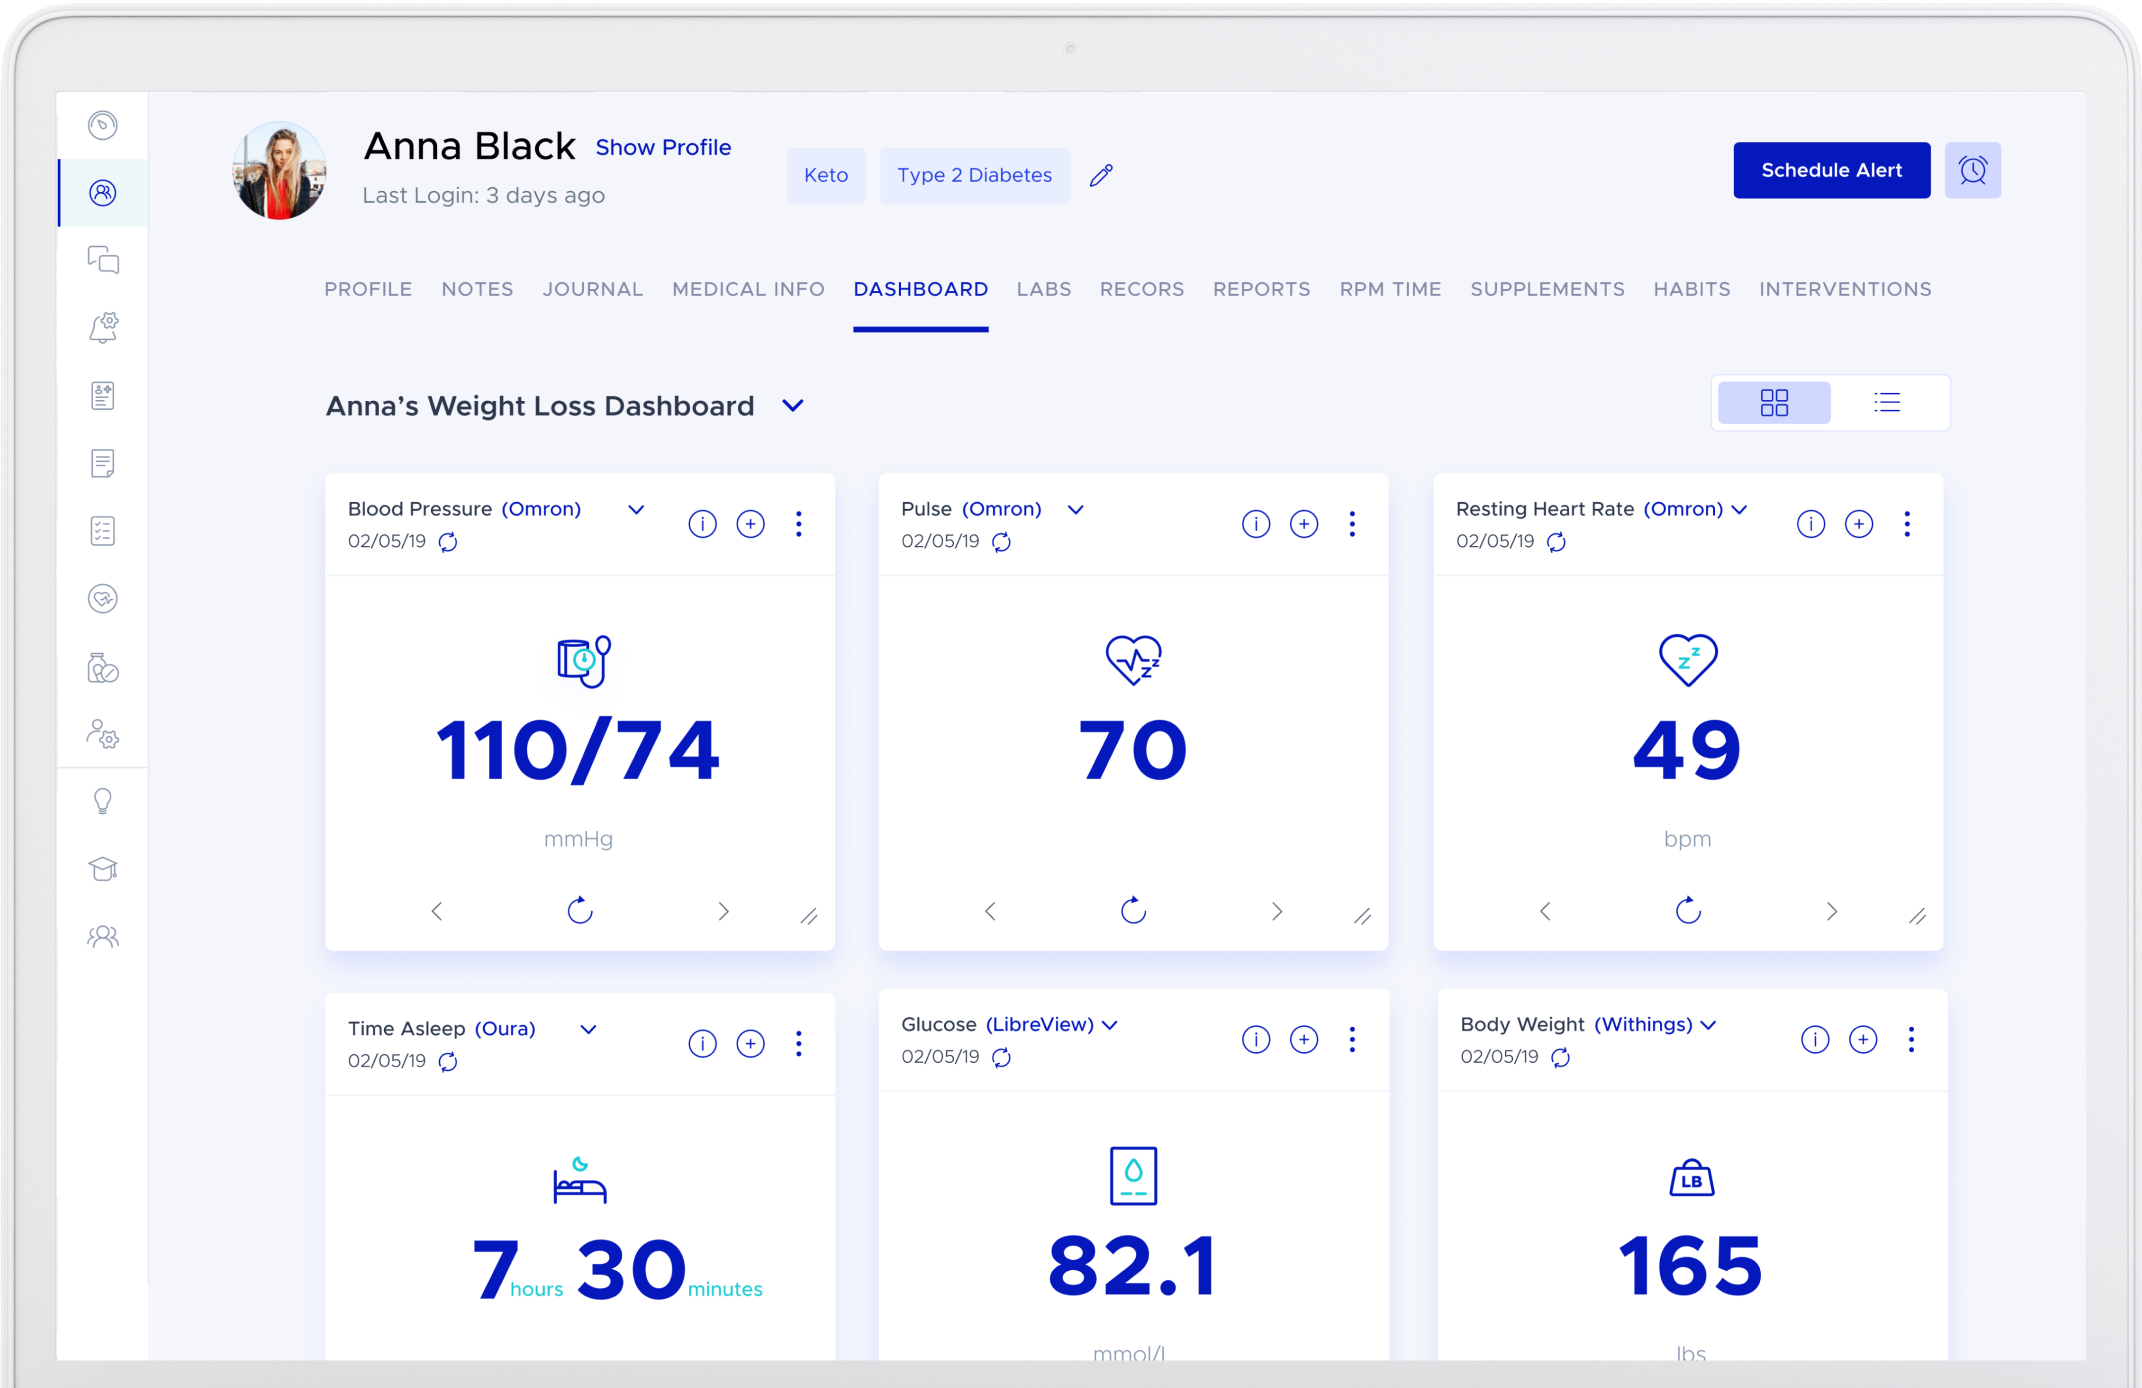Screen dimensions: 2142x1388
Task: Click the Keto tag
Action: coord(826,176)
